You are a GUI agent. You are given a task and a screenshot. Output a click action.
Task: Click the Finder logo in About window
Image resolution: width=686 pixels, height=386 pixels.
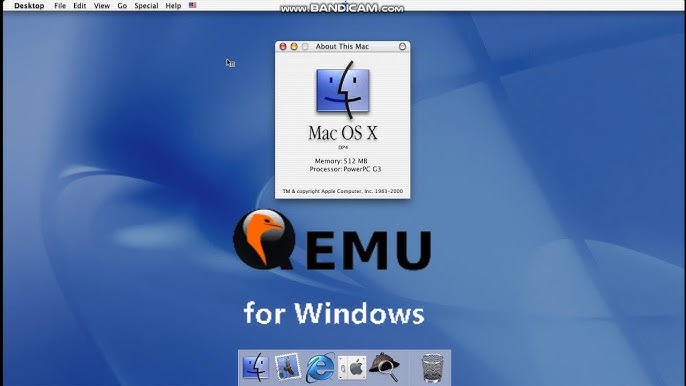[343, 90]
